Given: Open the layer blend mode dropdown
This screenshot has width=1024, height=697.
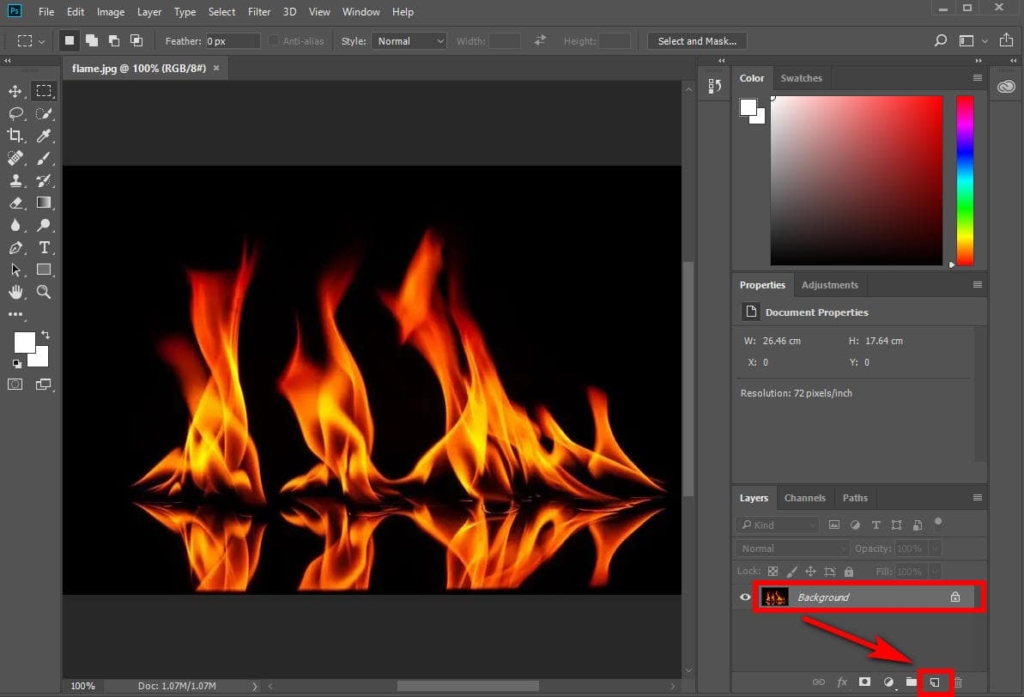Looking at the screenshot, I should [x=791, y=548].
